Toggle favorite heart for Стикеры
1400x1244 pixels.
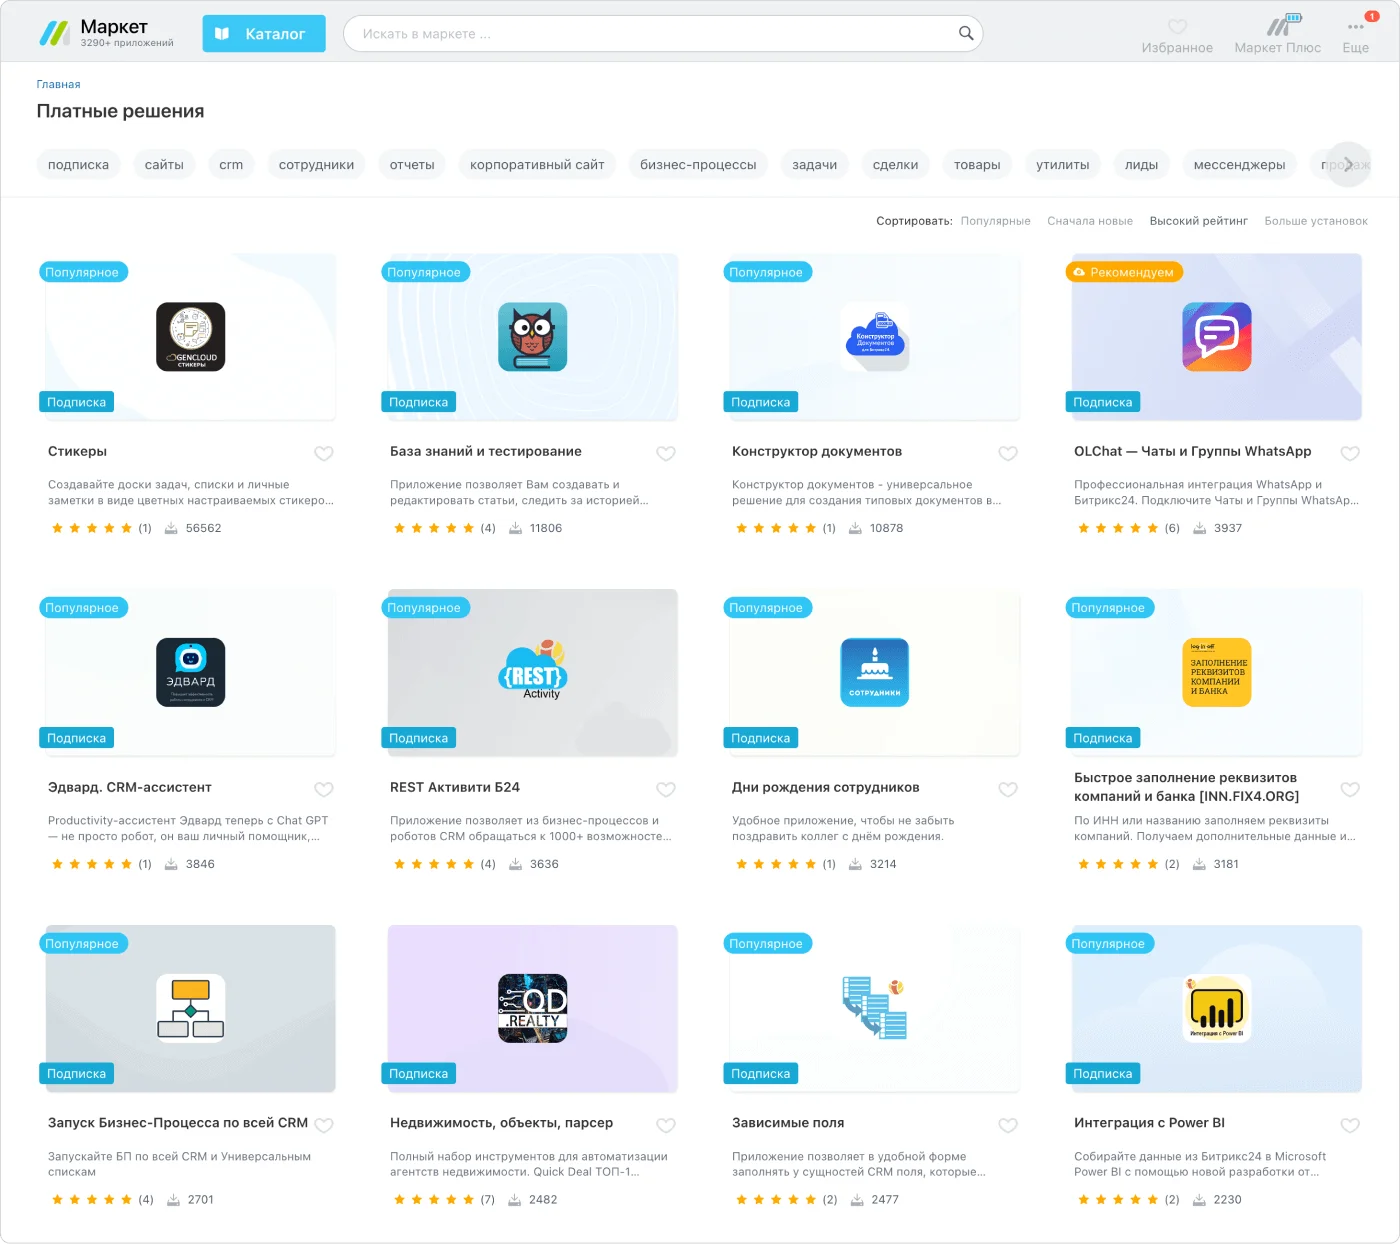click(x=324, y=453)
